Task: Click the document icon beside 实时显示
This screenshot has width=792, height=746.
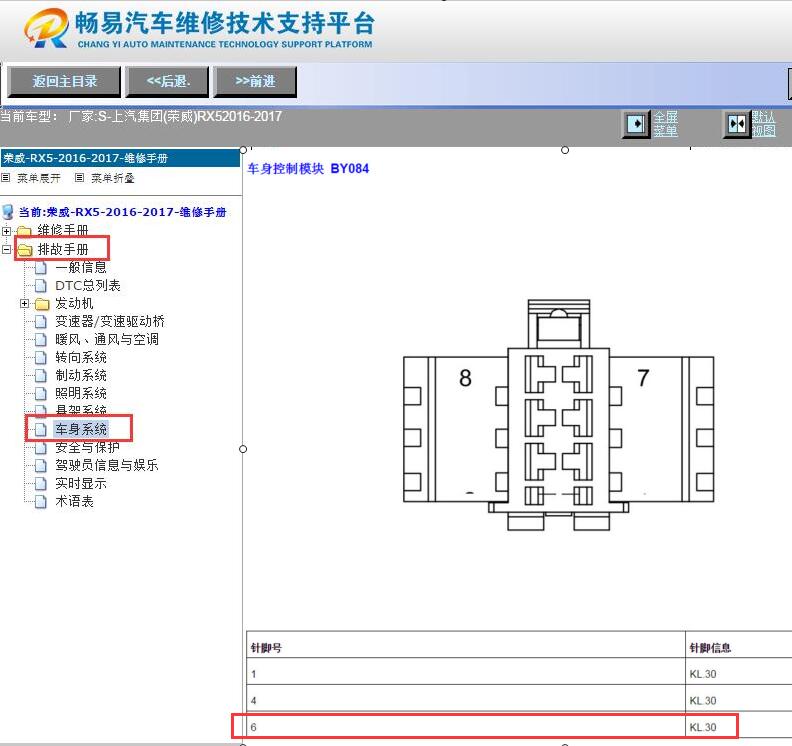Action: tap(41, 484)
